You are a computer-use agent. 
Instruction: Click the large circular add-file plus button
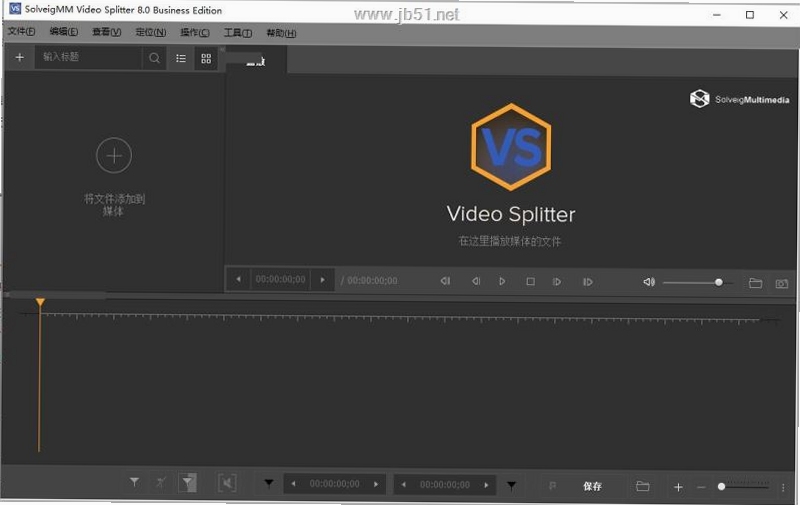pos(114,155)
